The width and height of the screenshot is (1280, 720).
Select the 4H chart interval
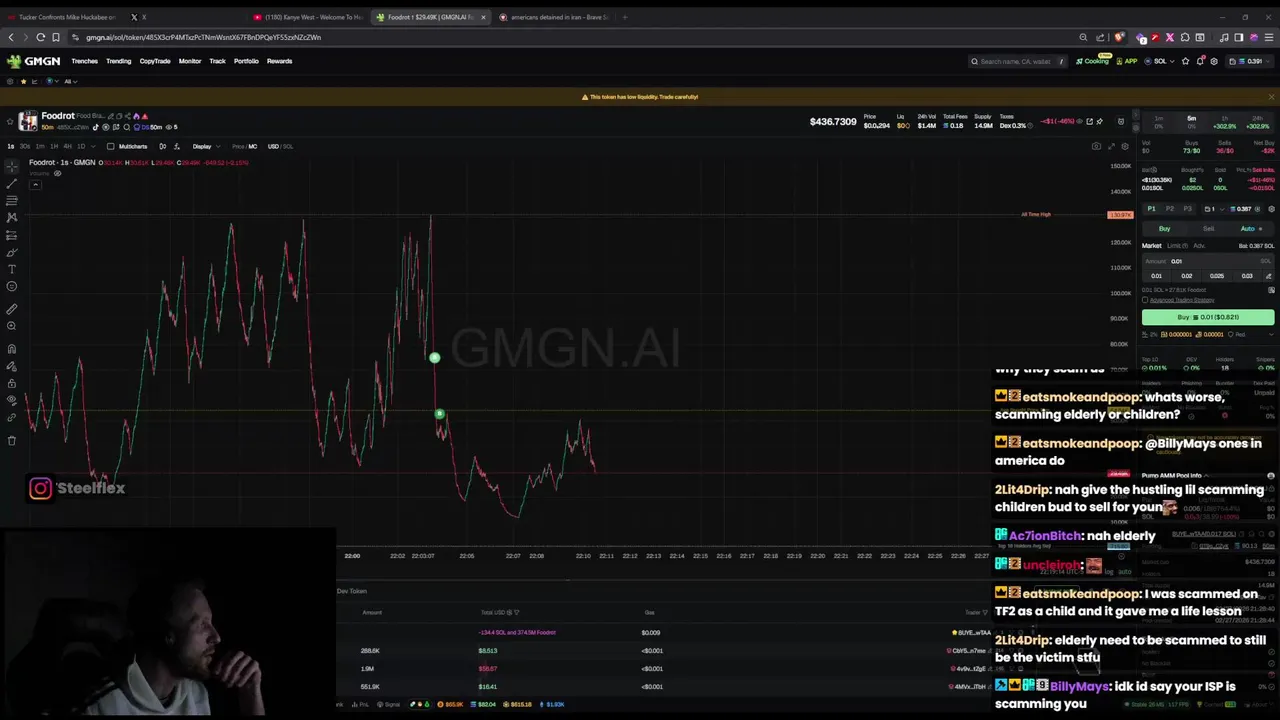click(x=68, y=146)
